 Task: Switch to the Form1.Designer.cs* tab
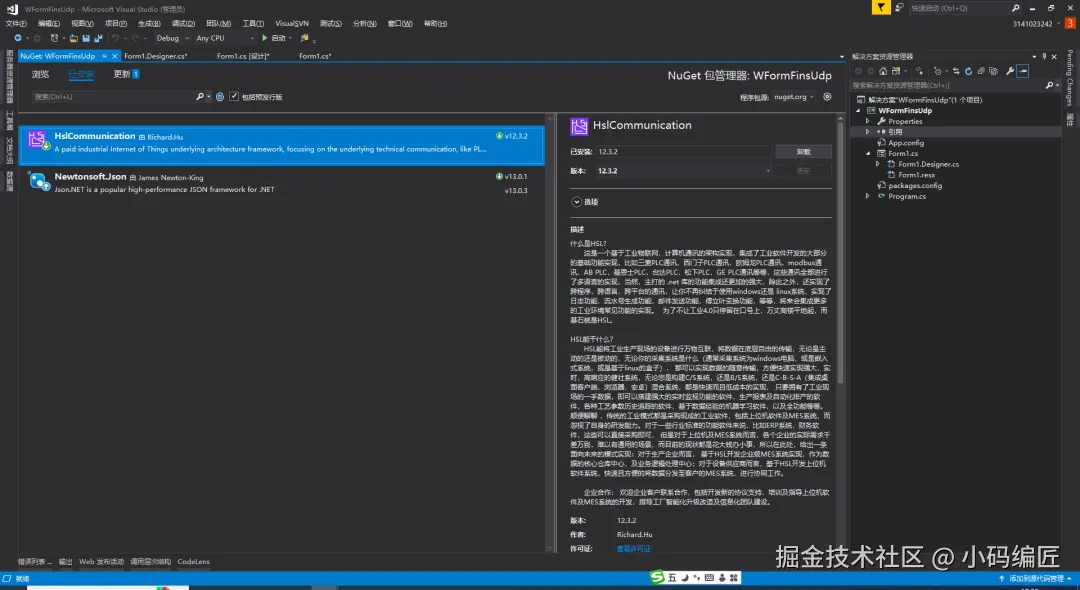click(x=156, y=56)
